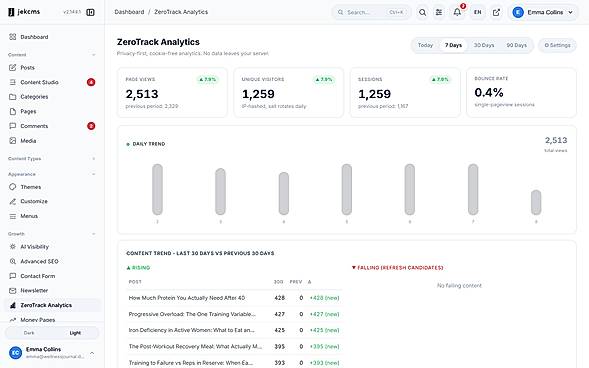
Task: Expand the Content Types sidebar section
Action: point(94,159)
